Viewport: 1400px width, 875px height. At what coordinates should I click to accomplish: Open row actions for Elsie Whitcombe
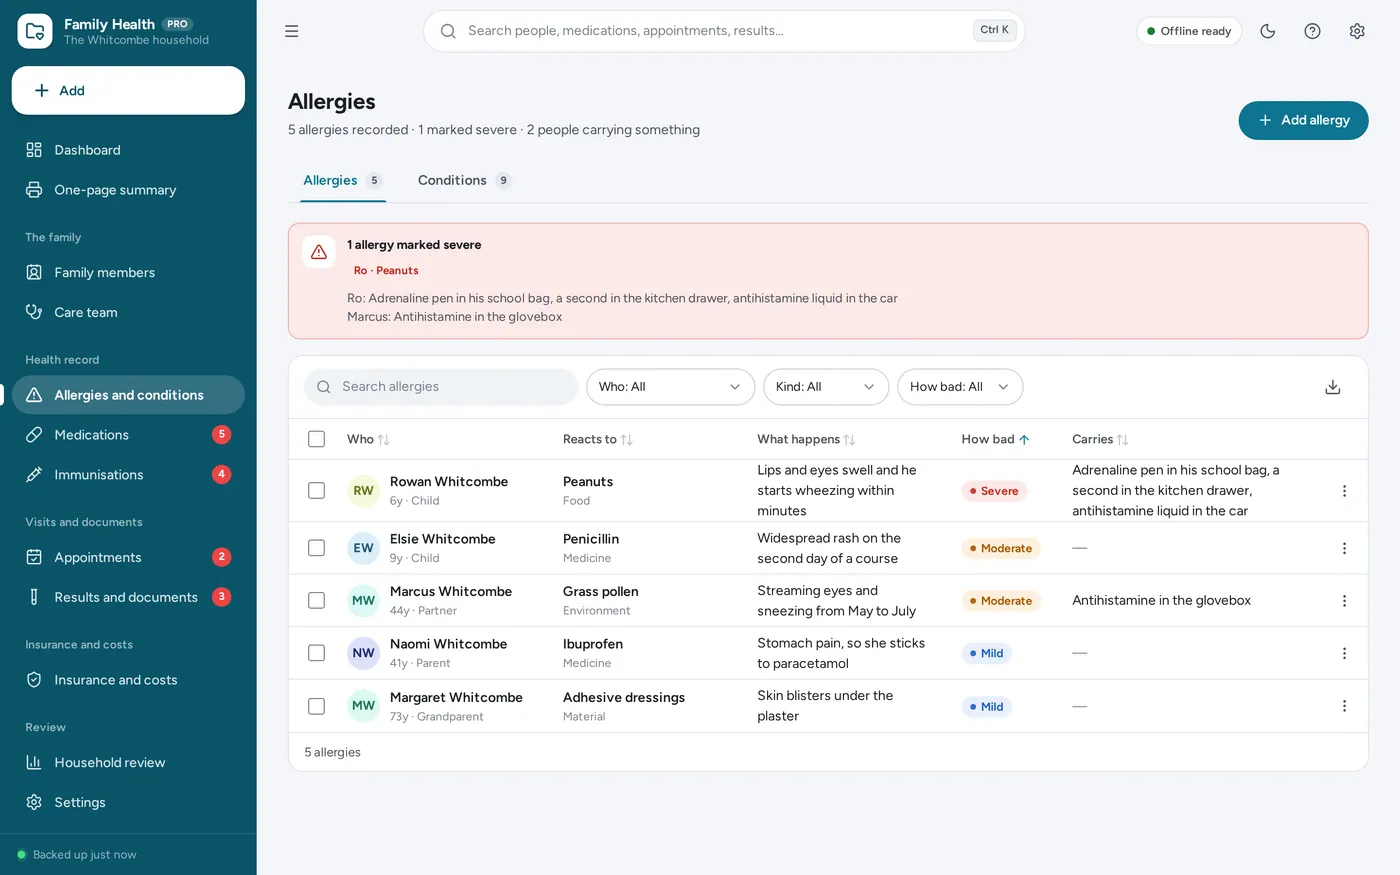pos(1344,548)
